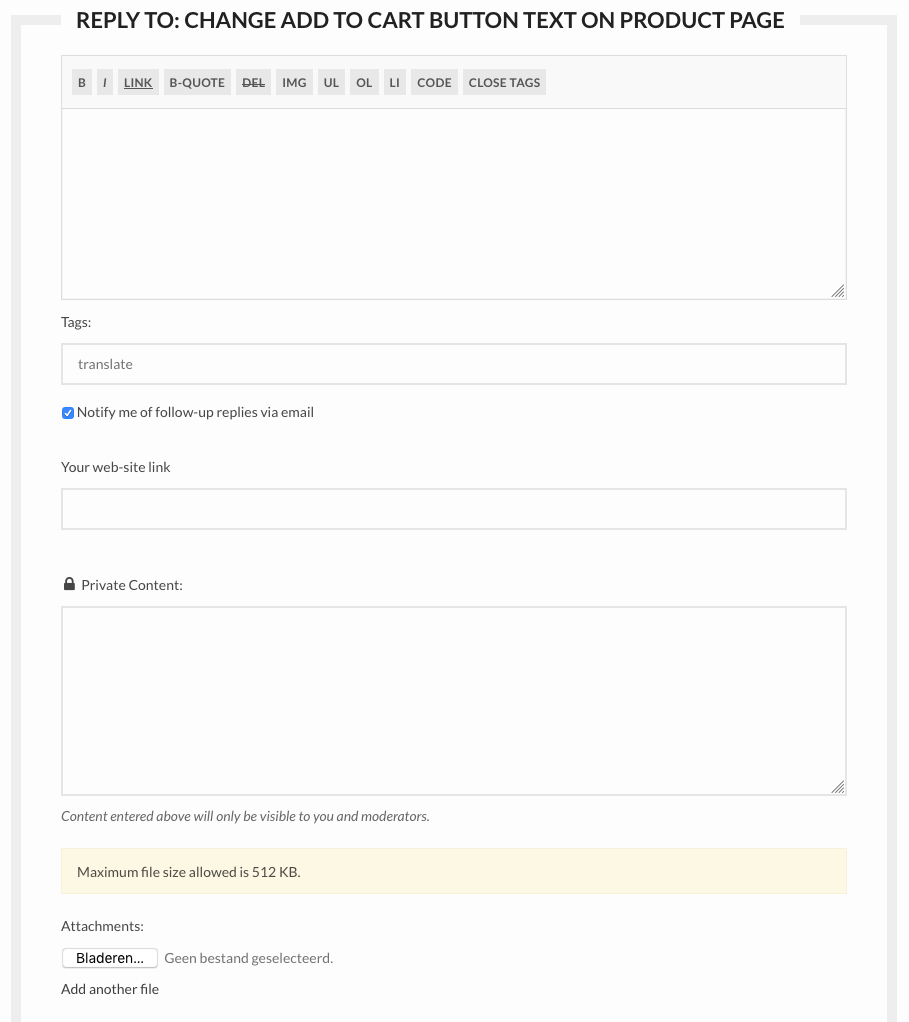The image size is (909, 1022).
Task: Start an ordered list with OL
Action: click(364, 83)
